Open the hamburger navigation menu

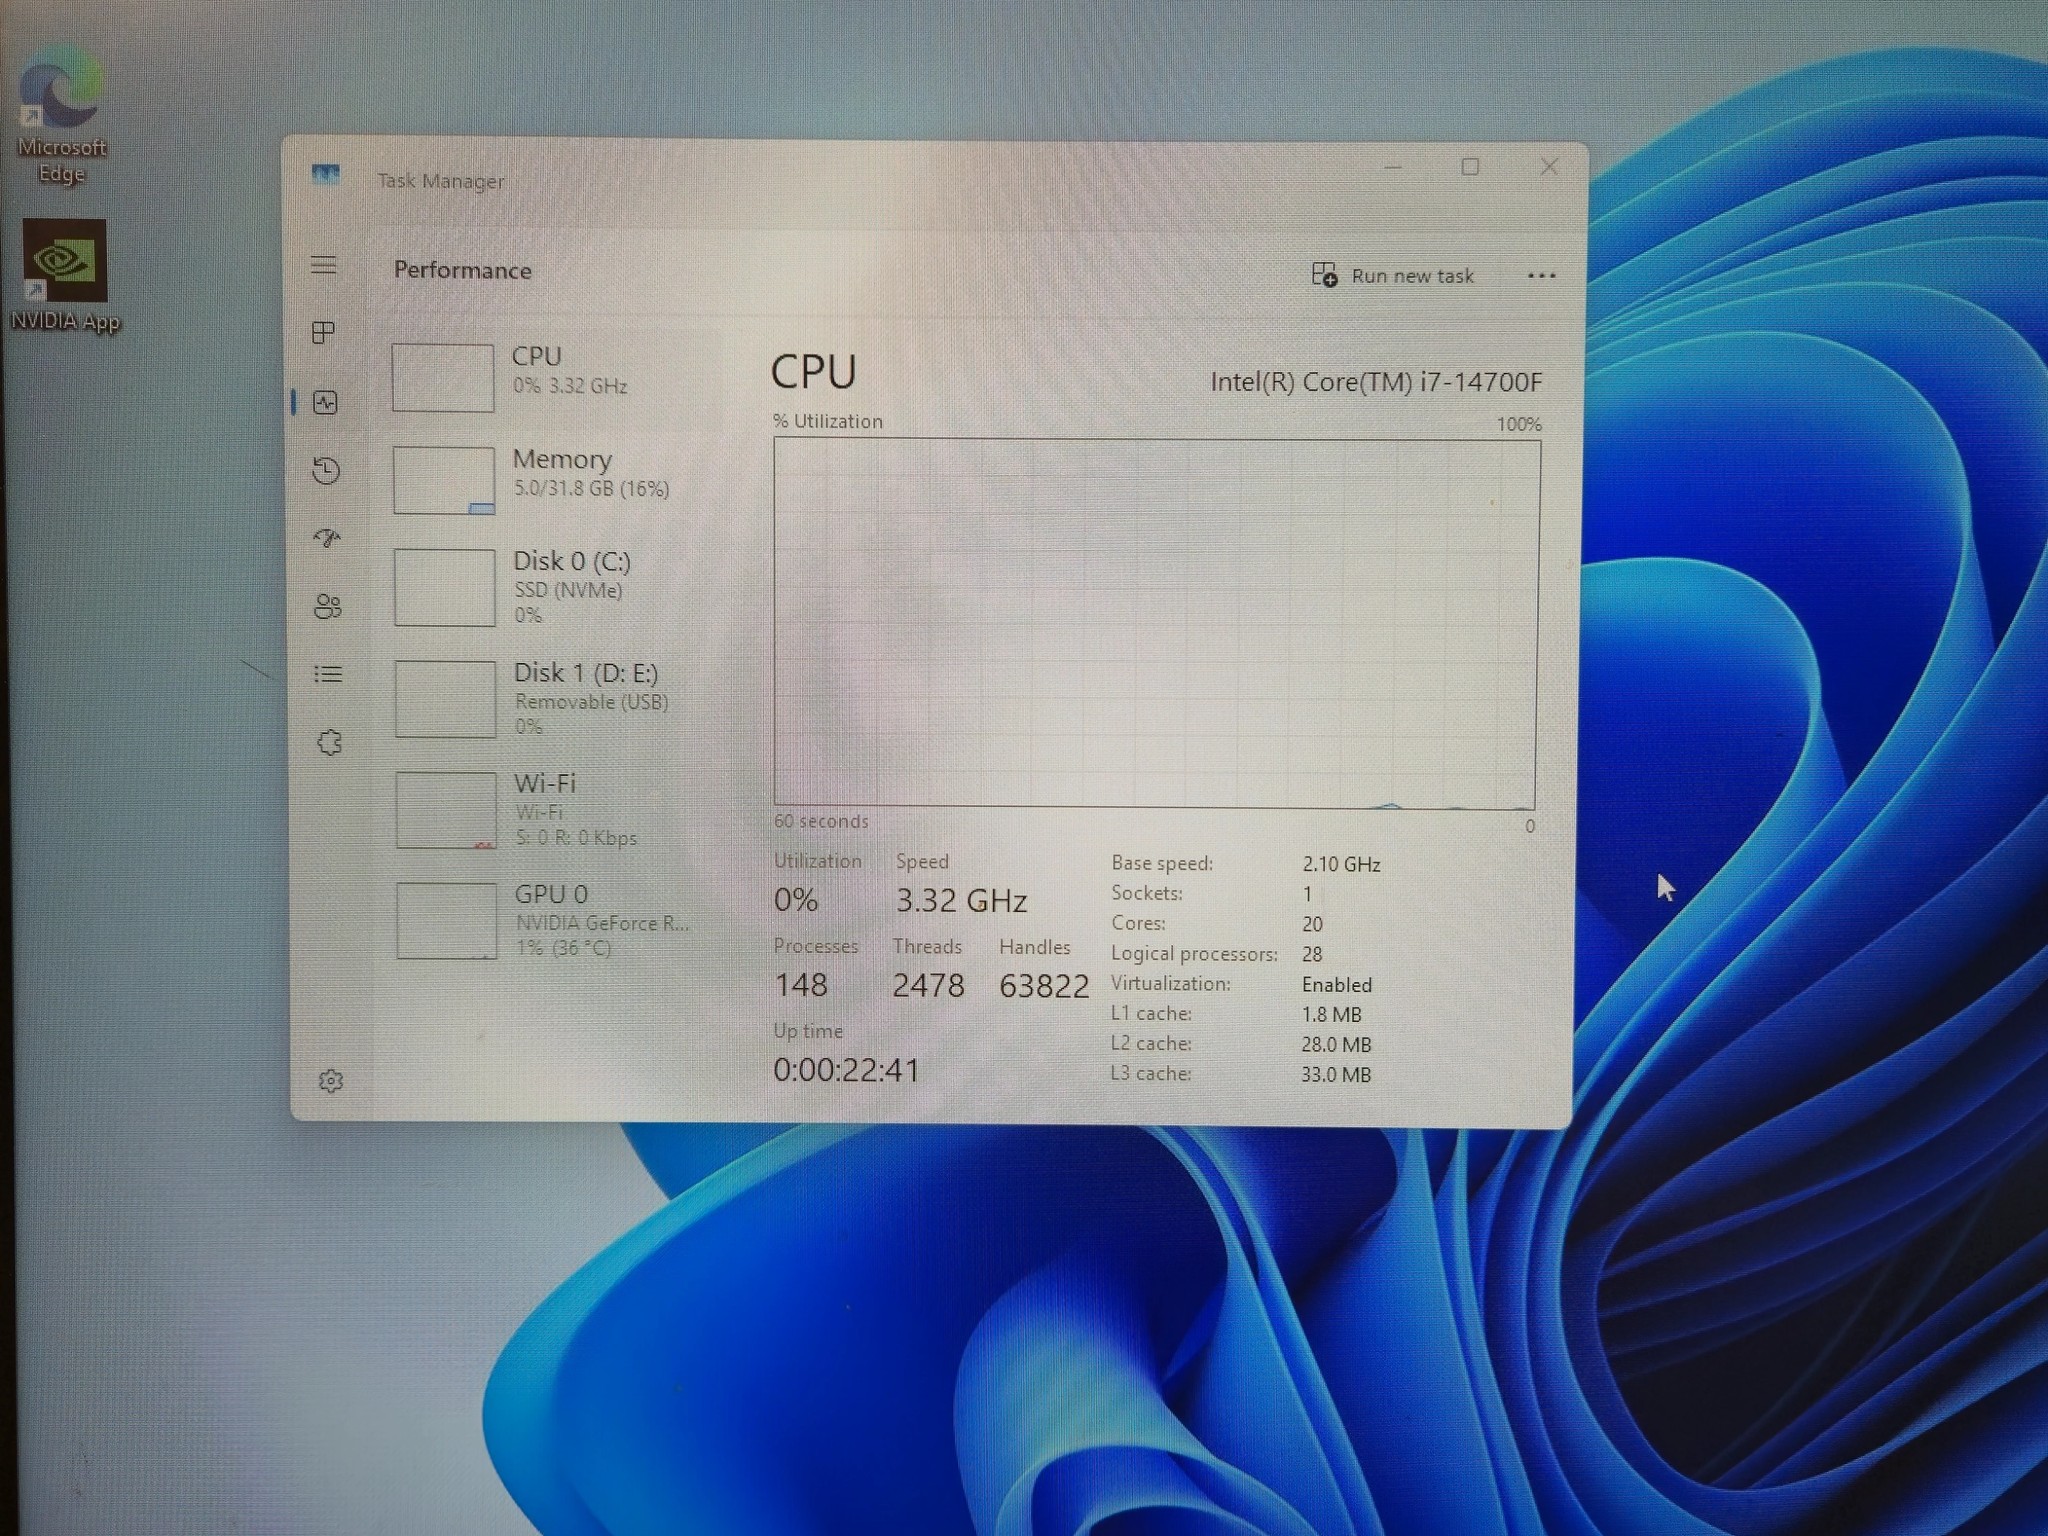[x=323, y=265]
